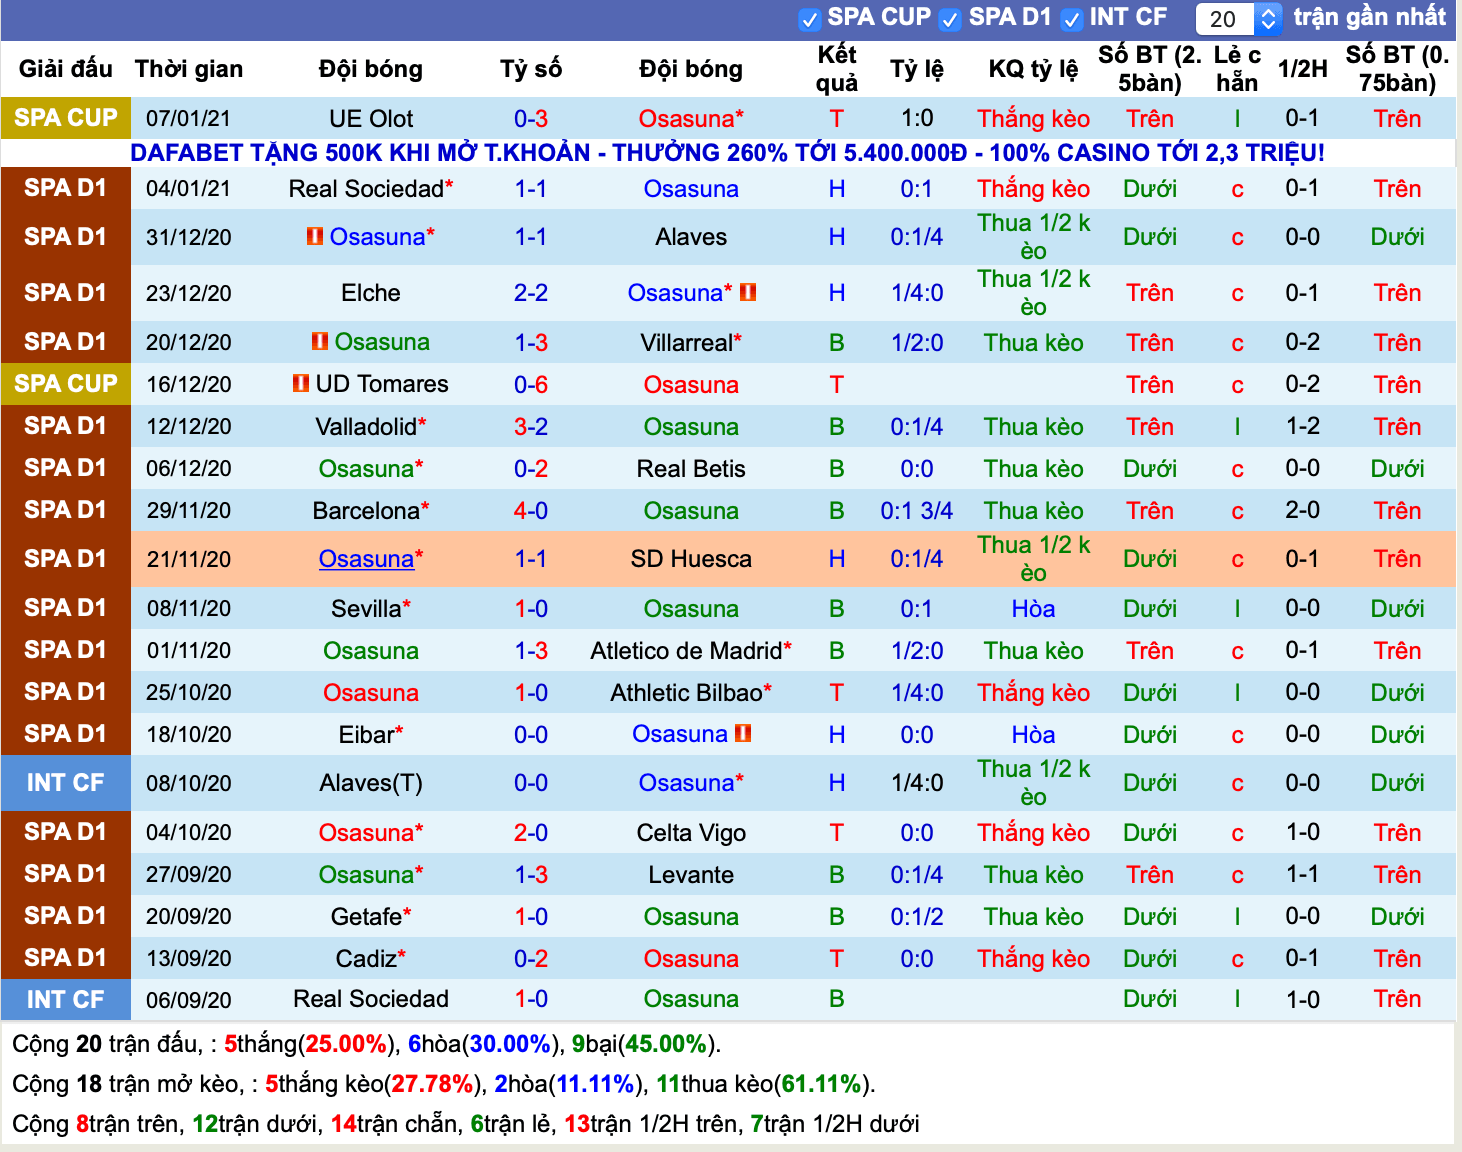Image resolution: width=1462 pixels, height=1152 pixels.
Task: Click the date 25/10/20
Action: 189,693
